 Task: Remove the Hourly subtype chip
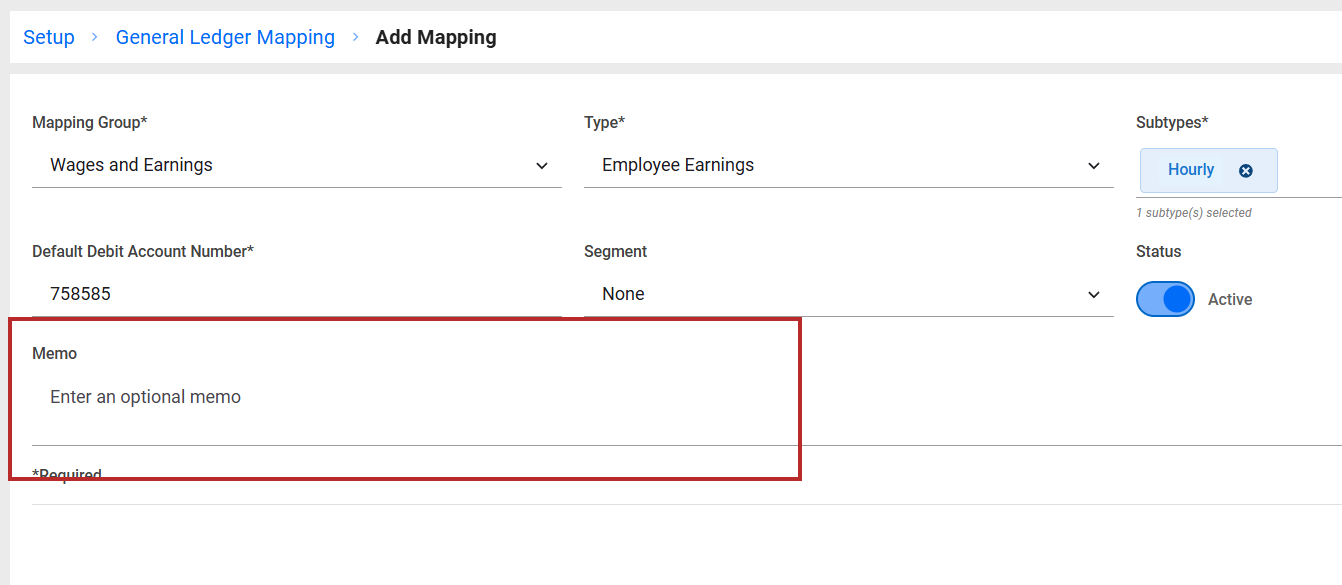[1245, 171]
